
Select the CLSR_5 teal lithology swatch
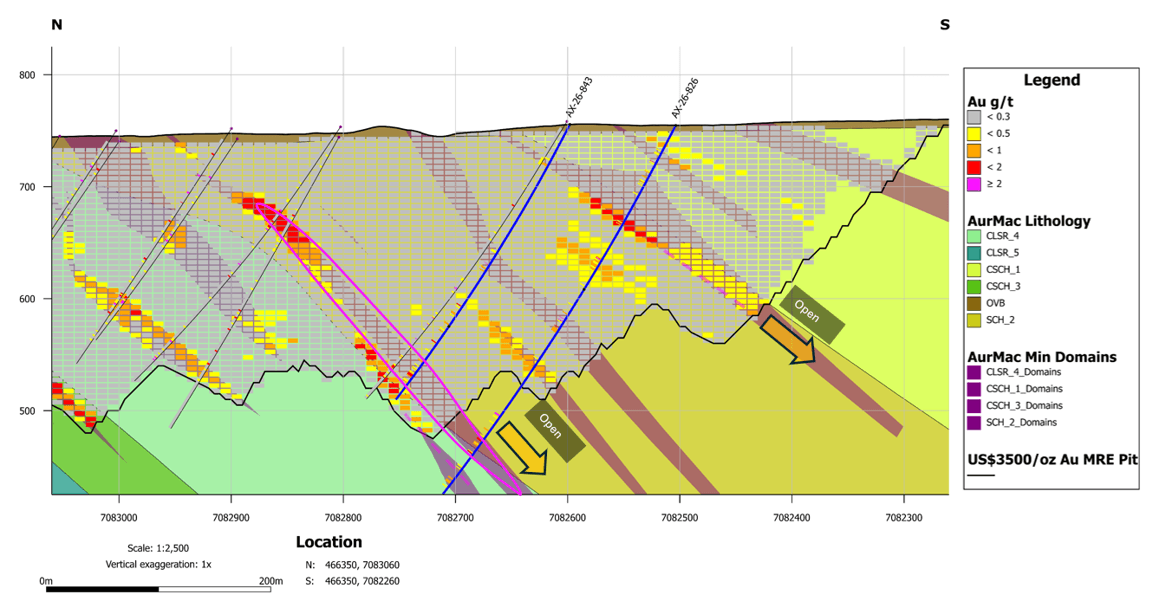tap(974, 253)
